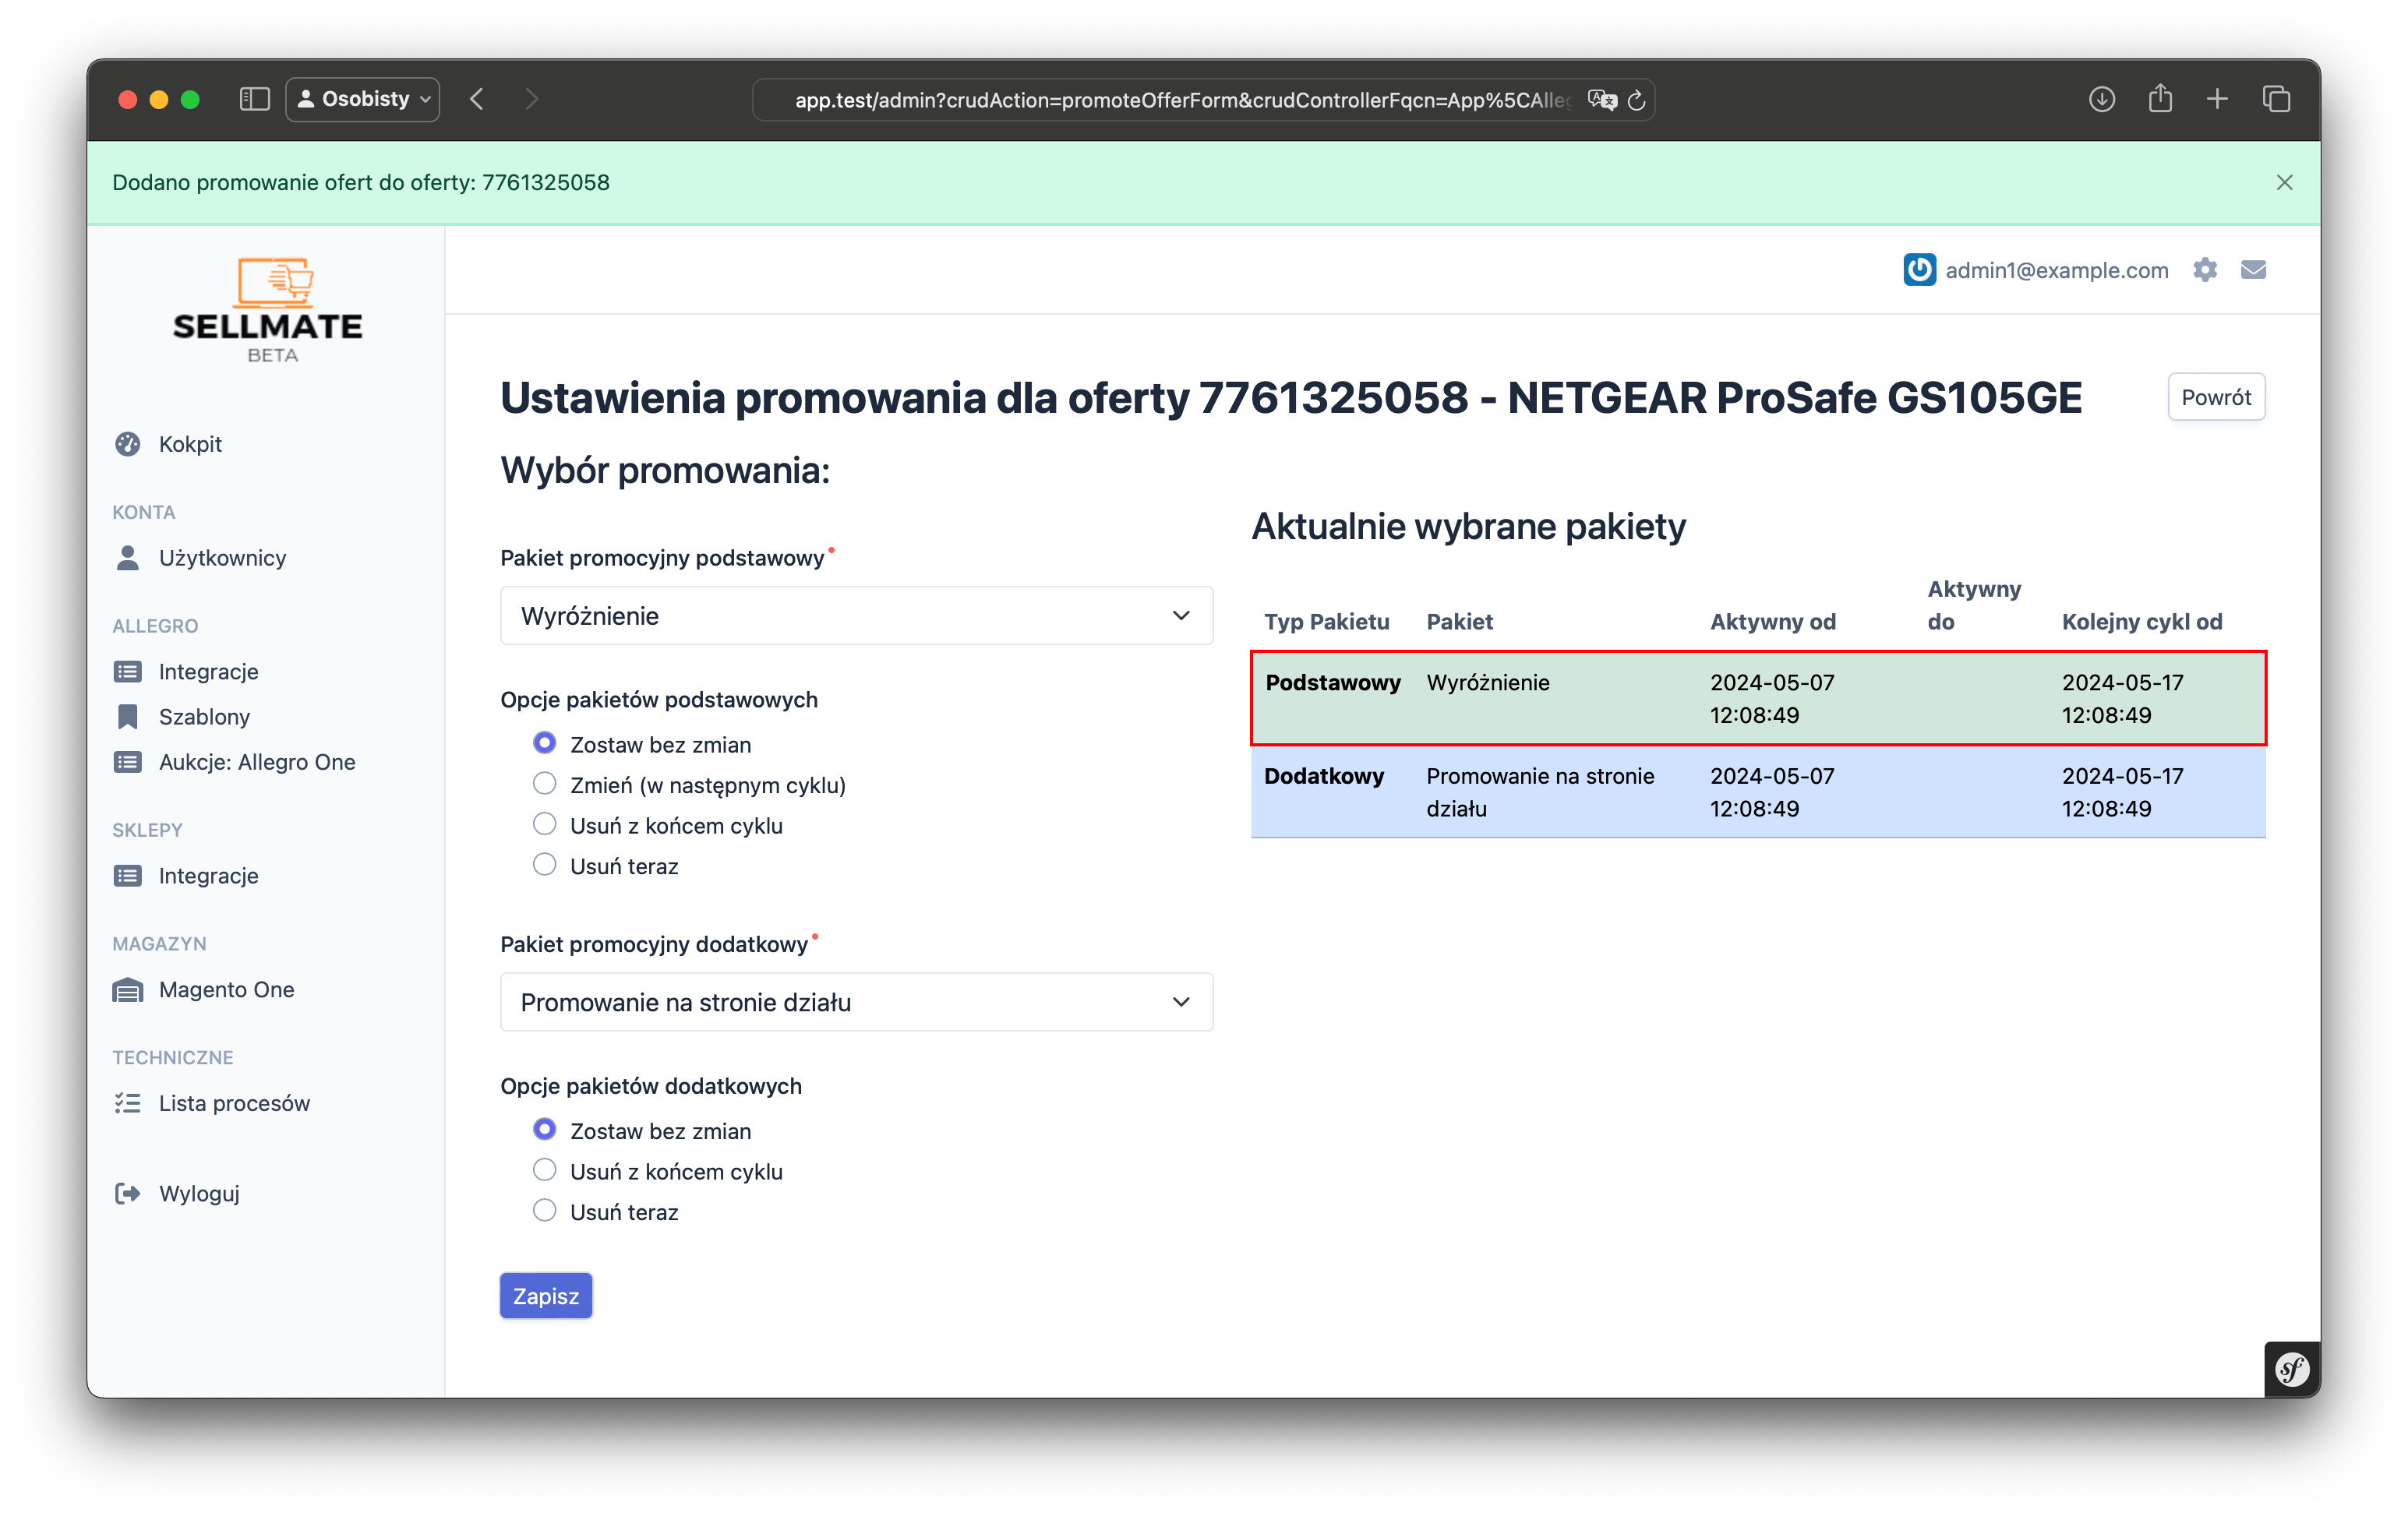
Task: Open Lista procesów in the sidebar
Action: click(234, 1103)
